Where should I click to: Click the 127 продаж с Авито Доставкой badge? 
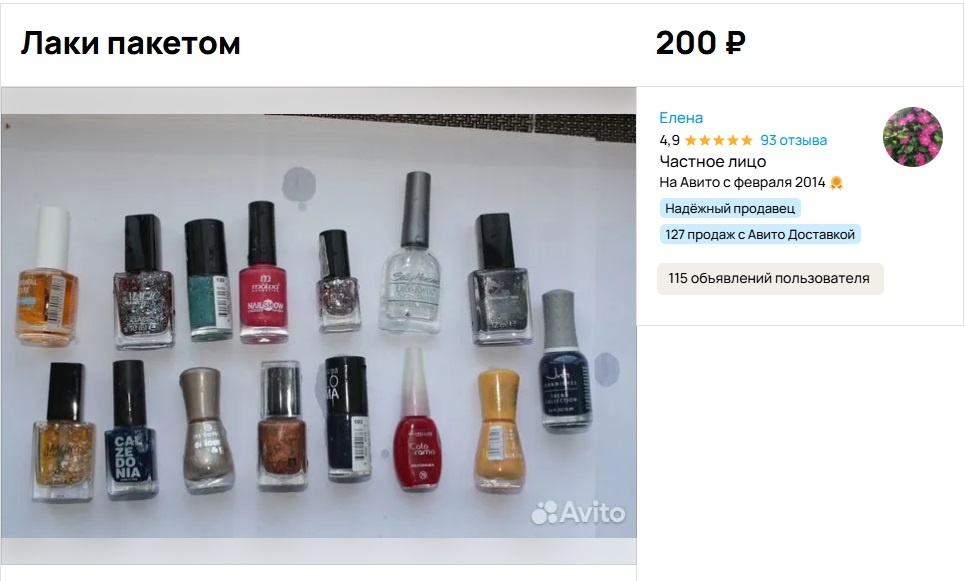pos(760,234)
